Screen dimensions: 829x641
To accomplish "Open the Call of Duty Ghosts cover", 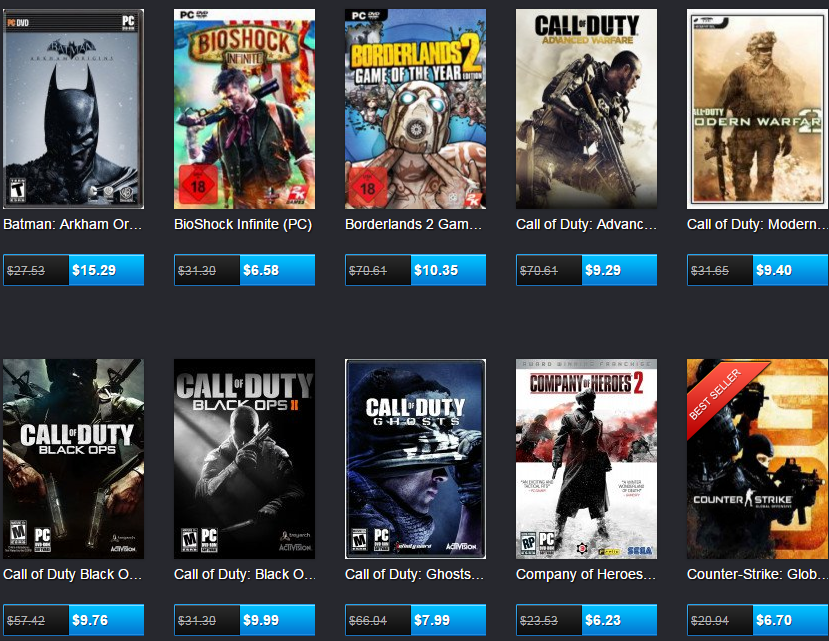I will 415,459.
